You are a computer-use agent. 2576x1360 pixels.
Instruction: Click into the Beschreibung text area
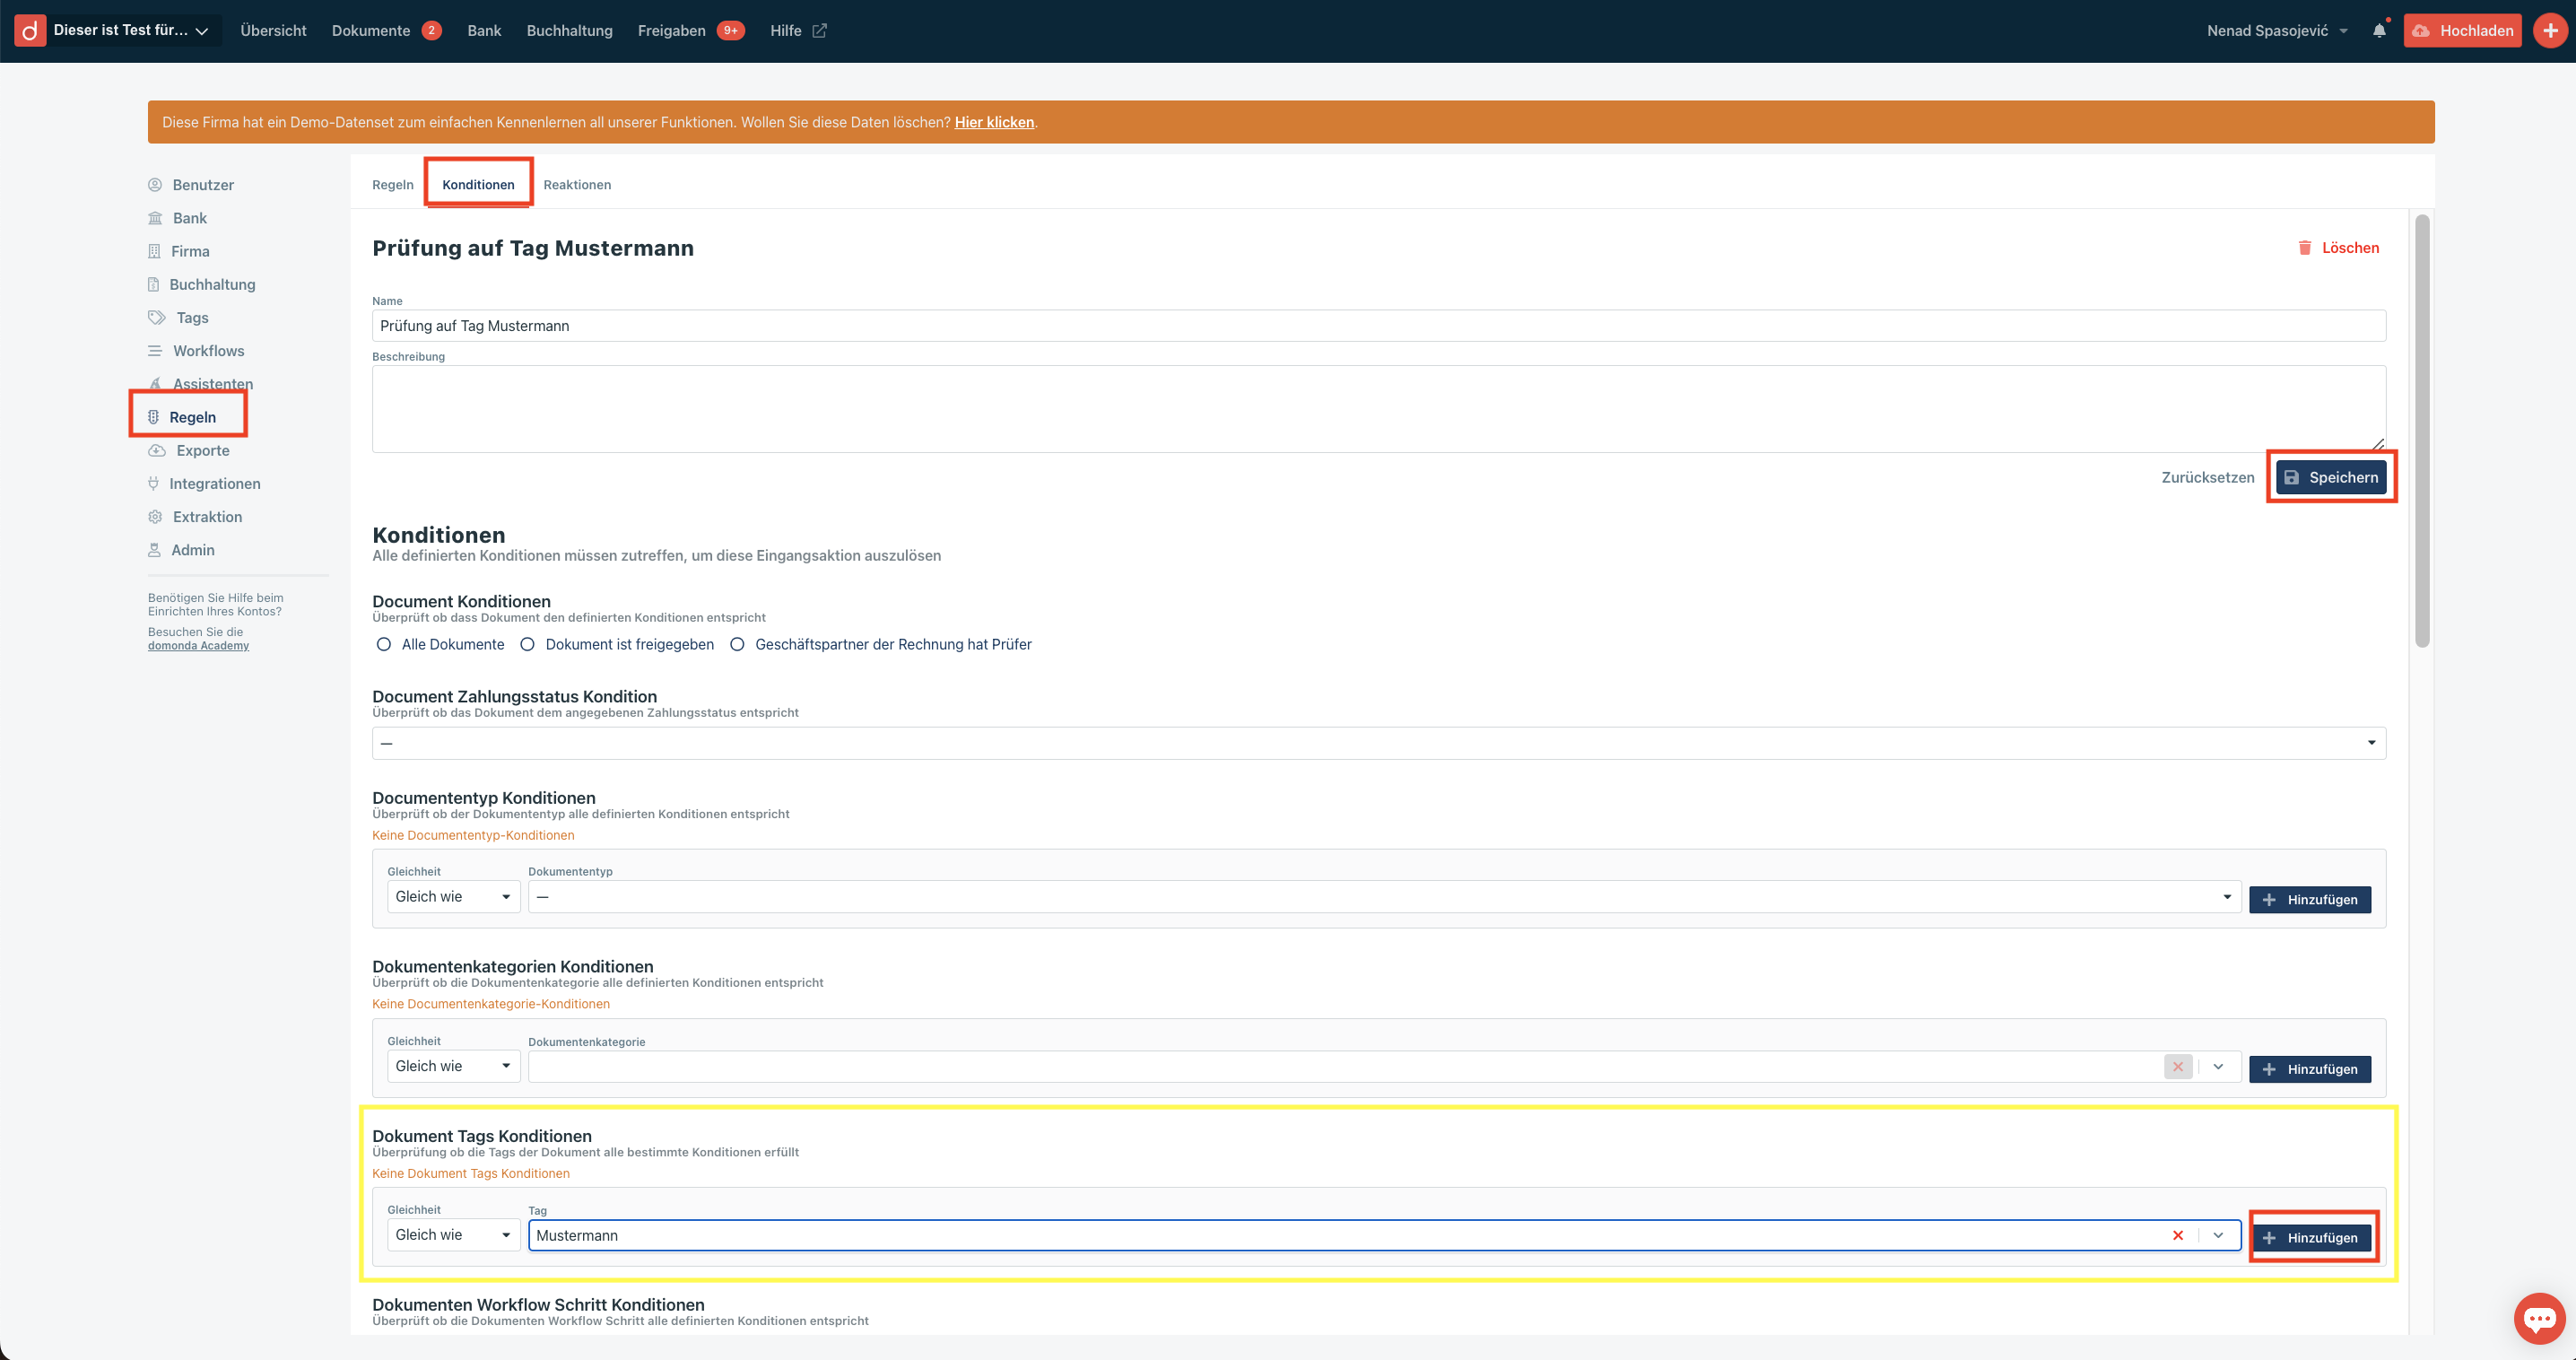click(x=1378, y=408)
